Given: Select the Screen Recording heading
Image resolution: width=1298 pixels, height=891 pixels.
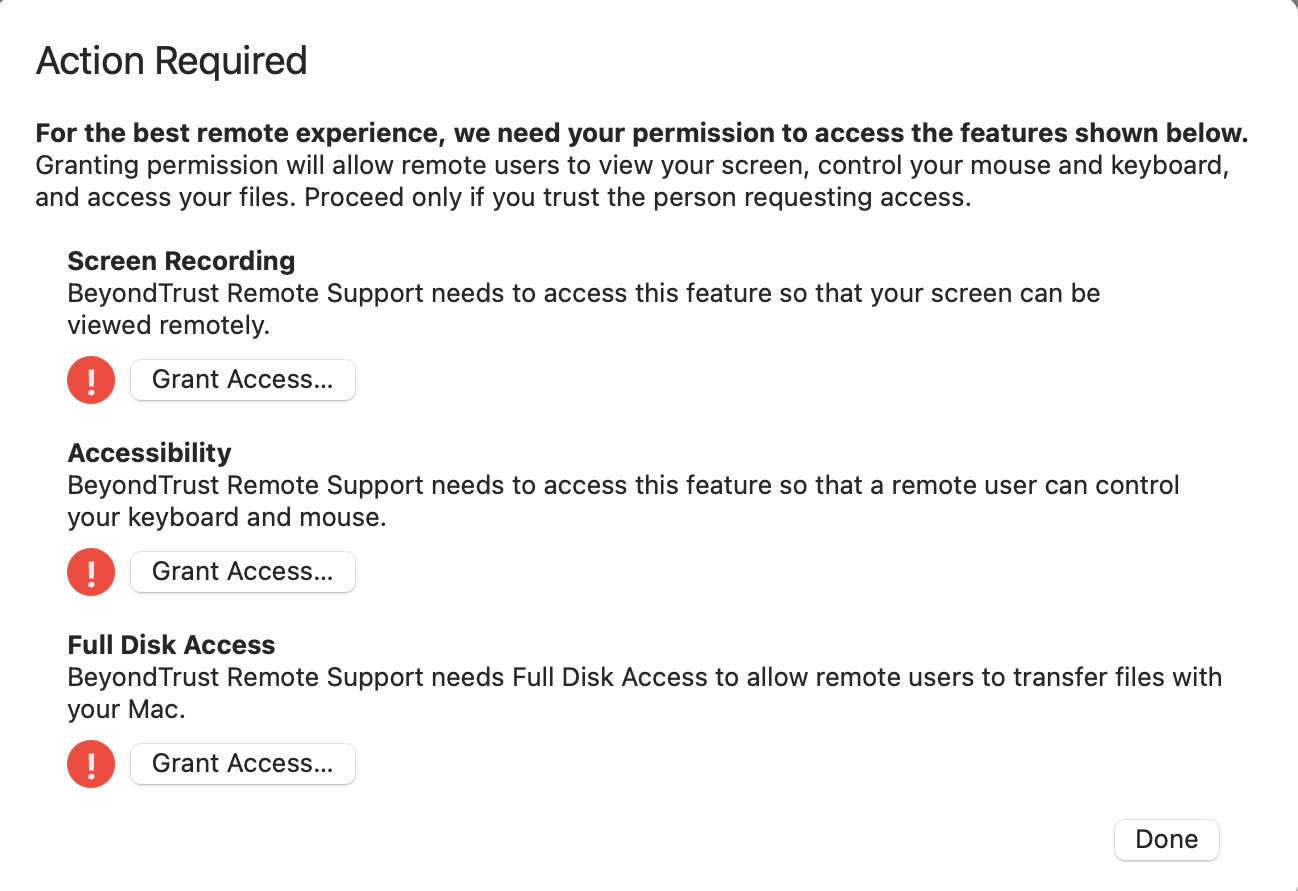Looking at the screenshot, I should coord(181,261).
